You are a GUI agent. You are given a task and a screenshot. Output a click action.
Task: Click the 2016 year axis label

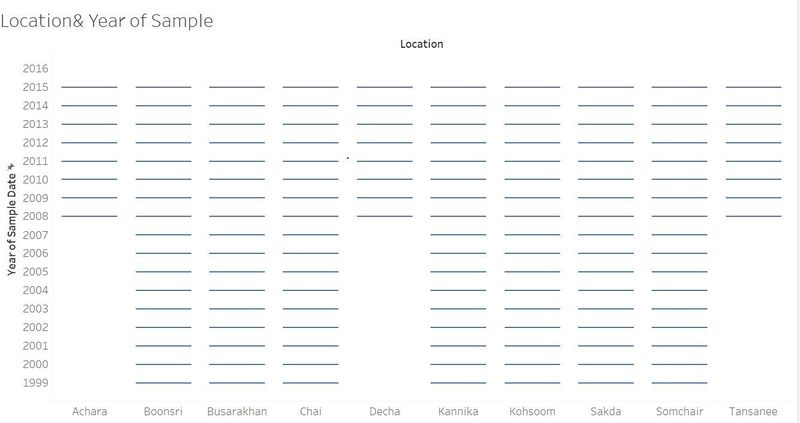click(35, 68)
